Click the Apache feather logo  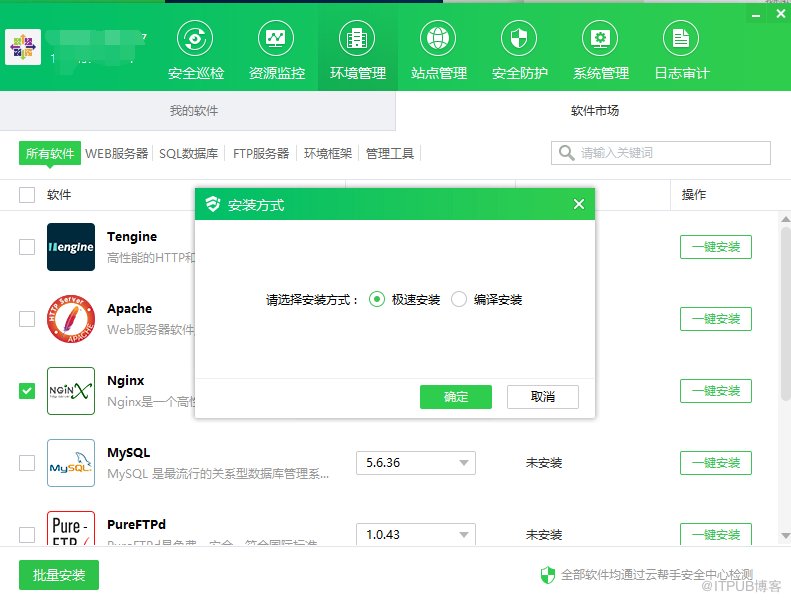[x=71, y=319]
